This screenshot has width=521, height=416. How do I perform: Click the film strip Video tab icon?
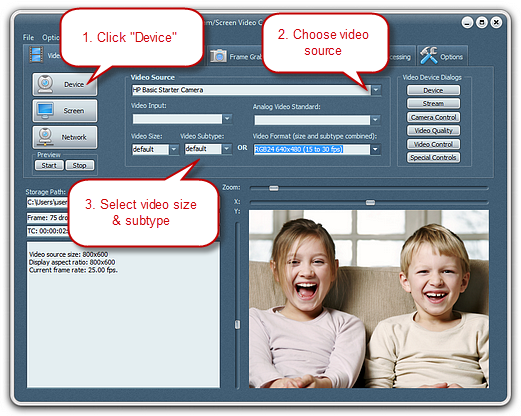pos(36,55)
